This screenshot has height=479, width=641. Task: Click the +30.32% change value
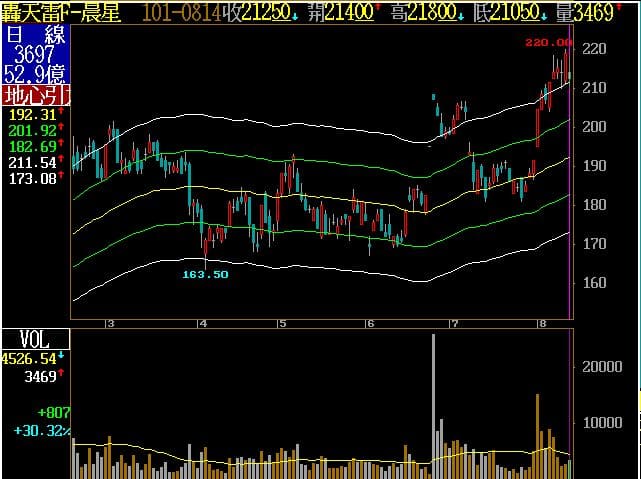pos(36,430)
